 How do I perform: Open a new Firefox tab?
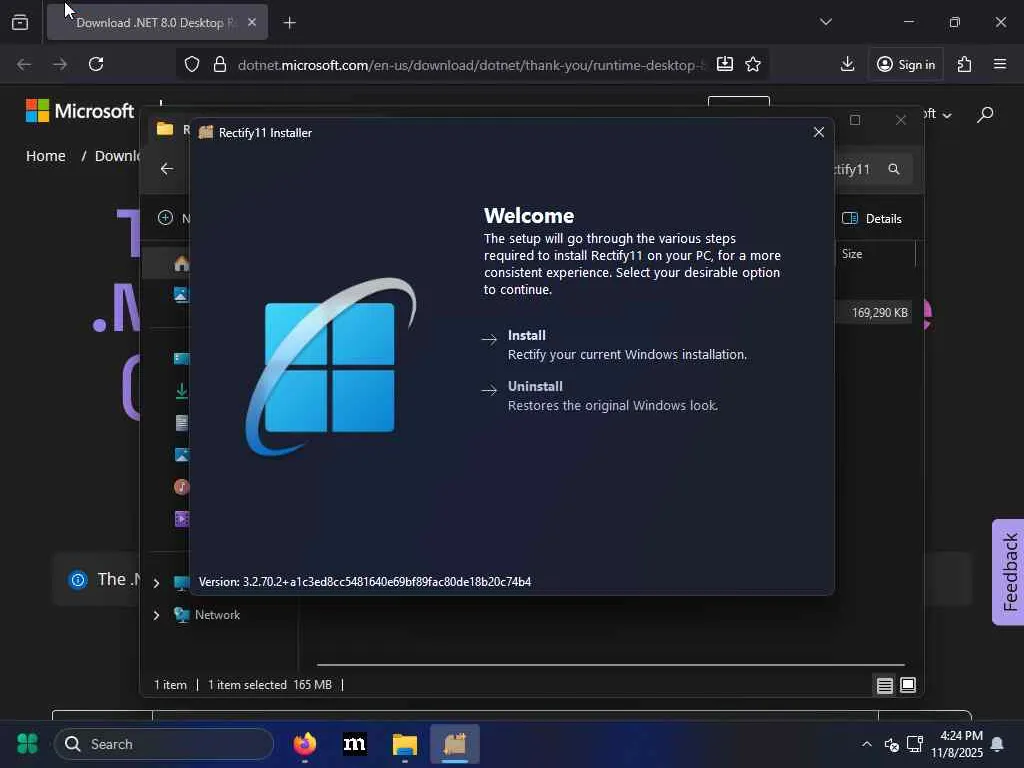click(289, 23)
